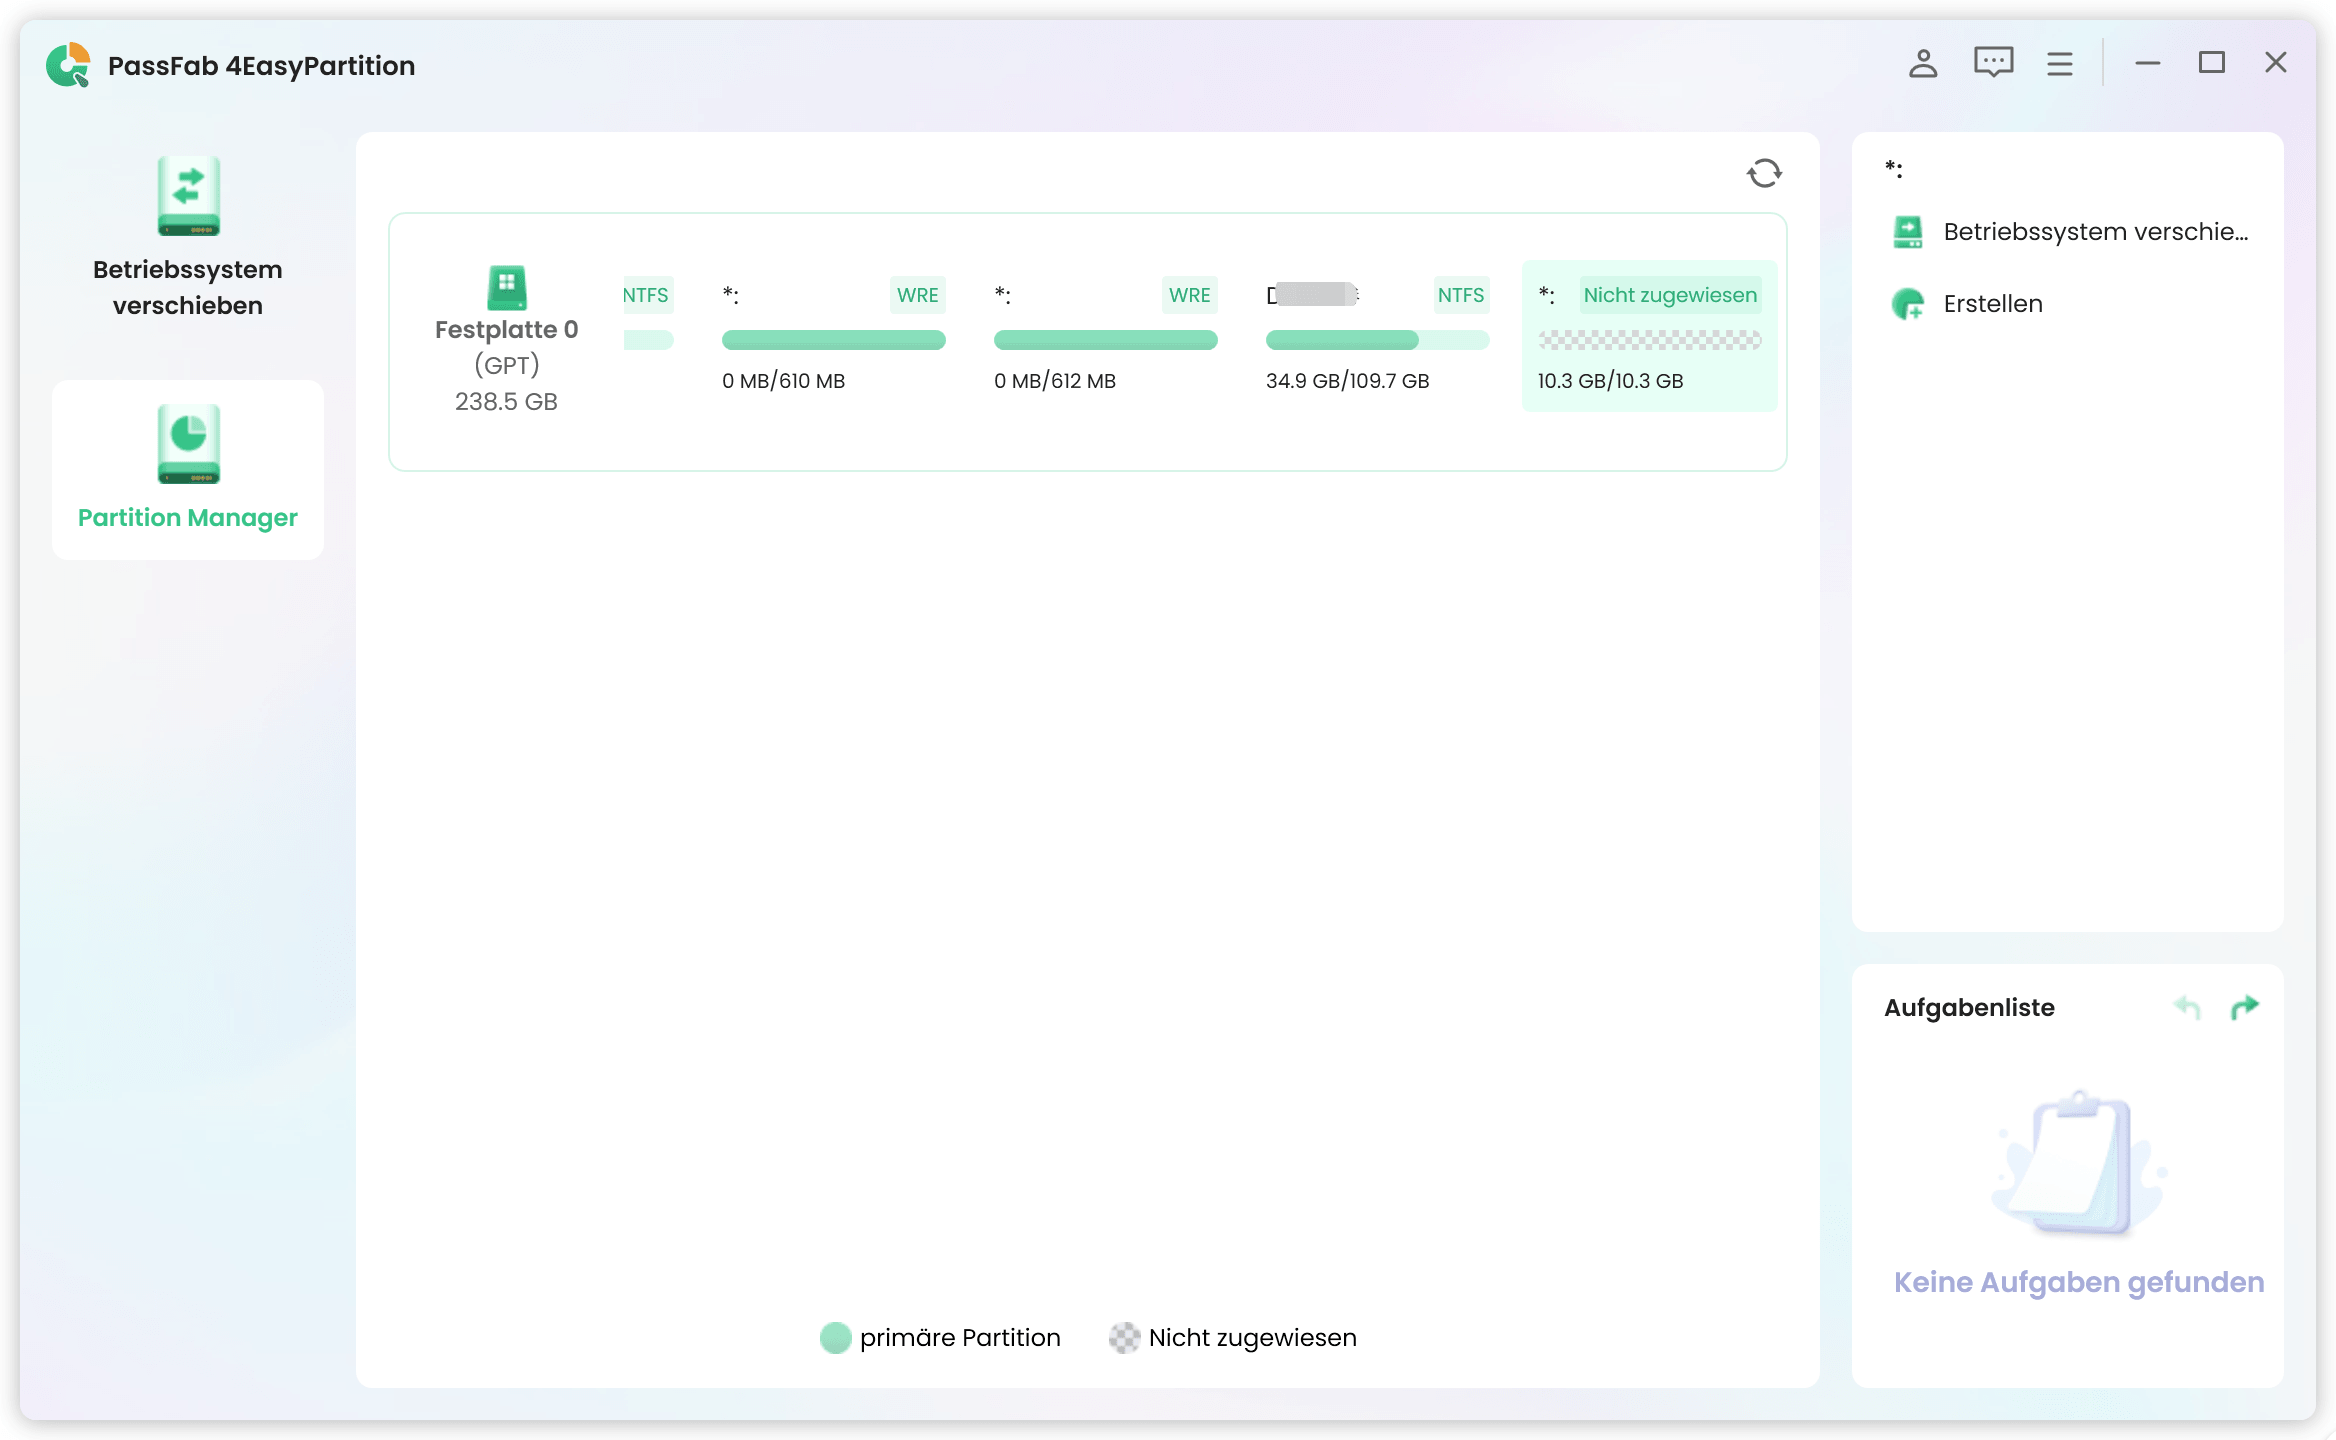Click the Erstellen action
The width and height of the screenshot is (2336, 1440).
(1992, 304)
